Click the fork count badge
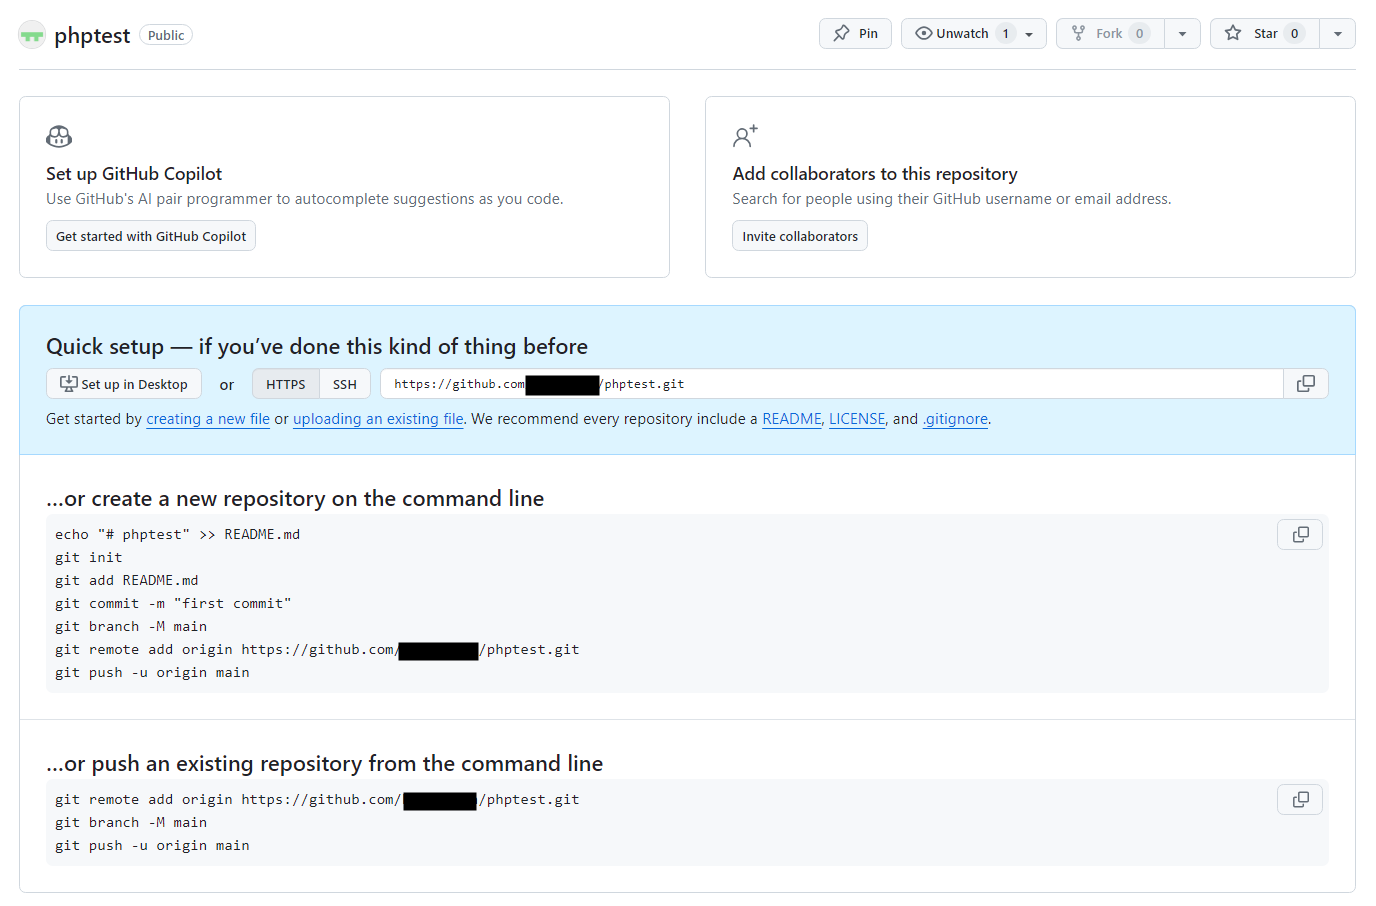The image size is (1376, 906). pyautogui.click(x=1139, y=33)
